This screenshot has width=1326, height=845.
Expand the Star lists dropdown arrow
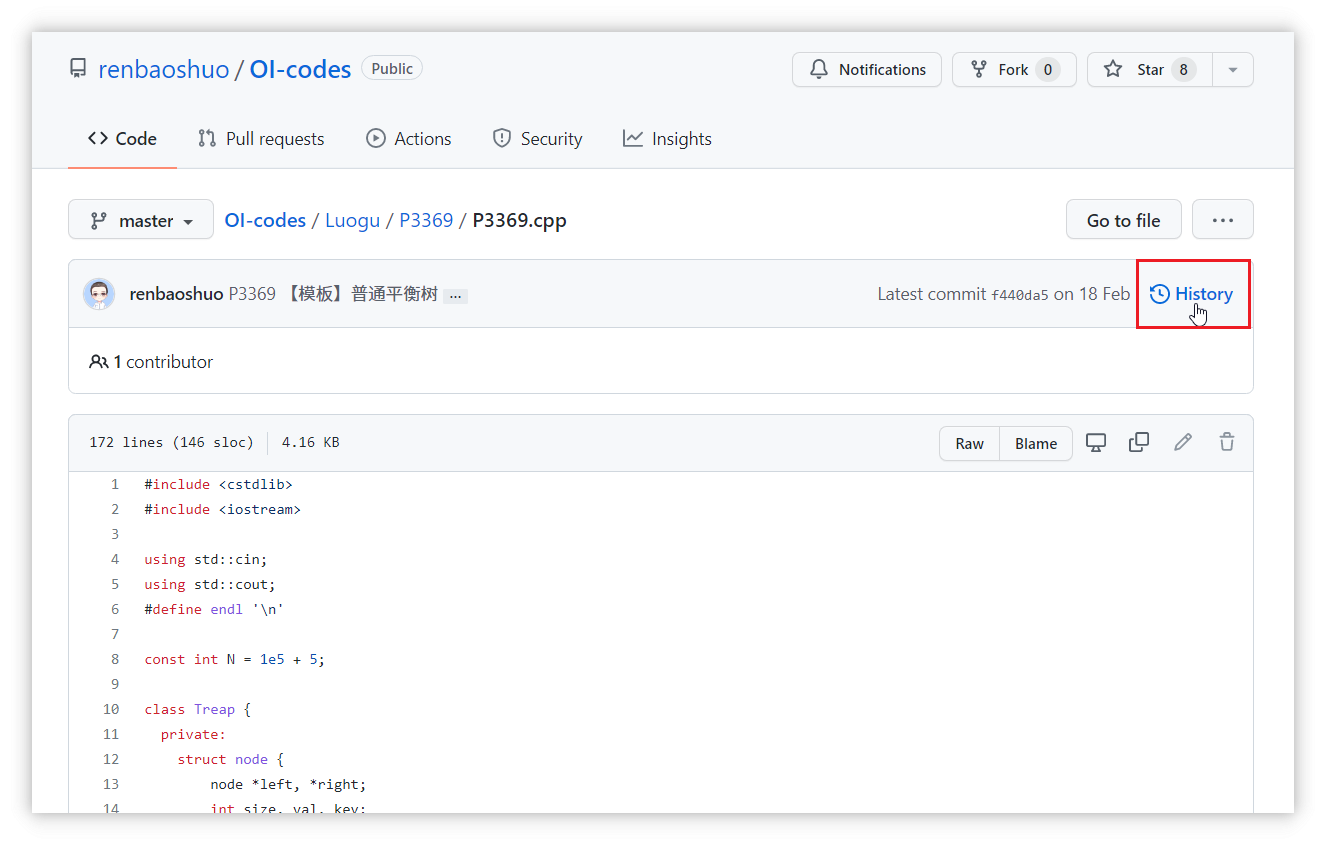coord(1233,70)
